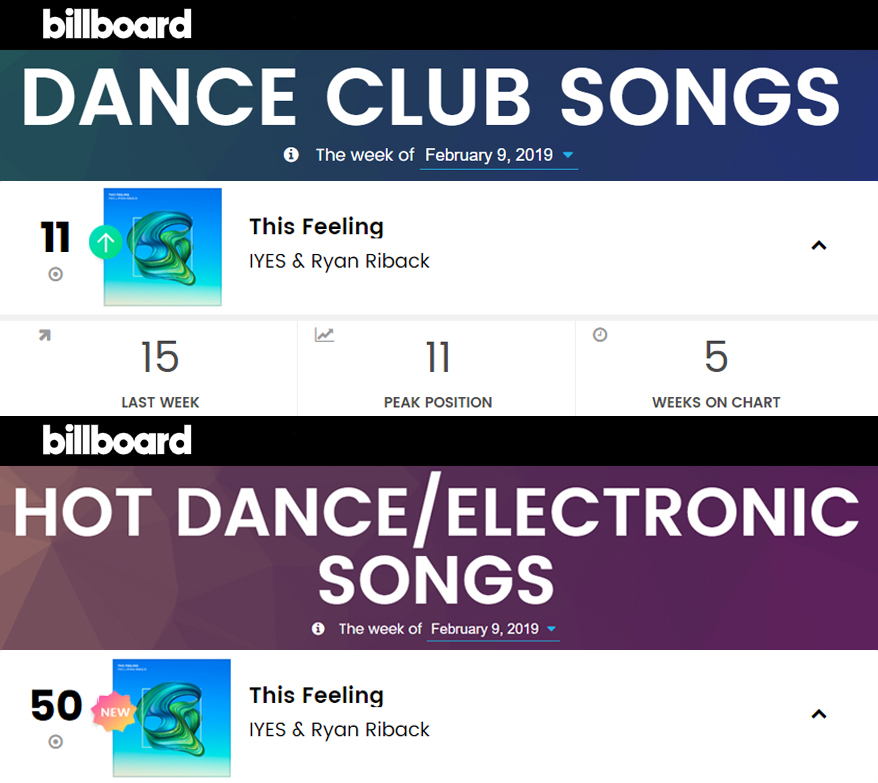The width and height of the screenshot is (878, 783).
Task: Click the info icon beside Dance Club Songs date
Action: pyautogui.click(x=291, y=155)
